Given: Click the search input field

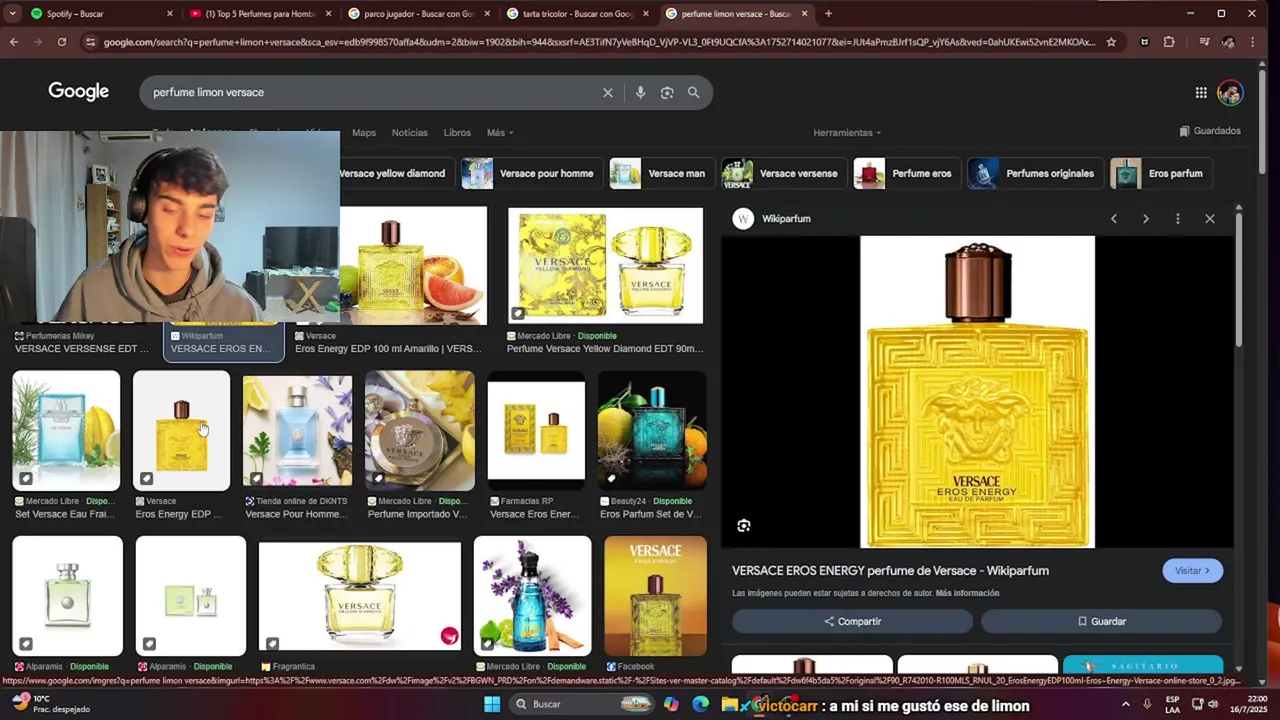Looking at the screenshot, I should click(370, 92).
